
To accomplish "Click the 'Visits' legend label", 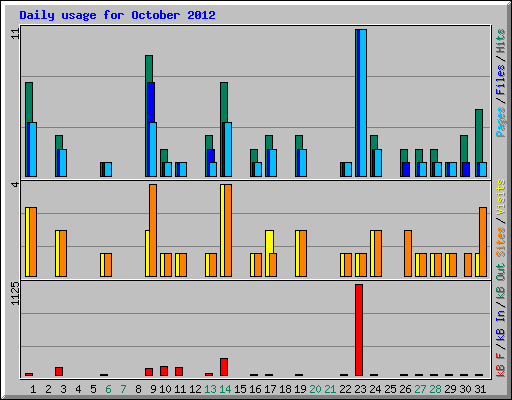I will 501,197.
